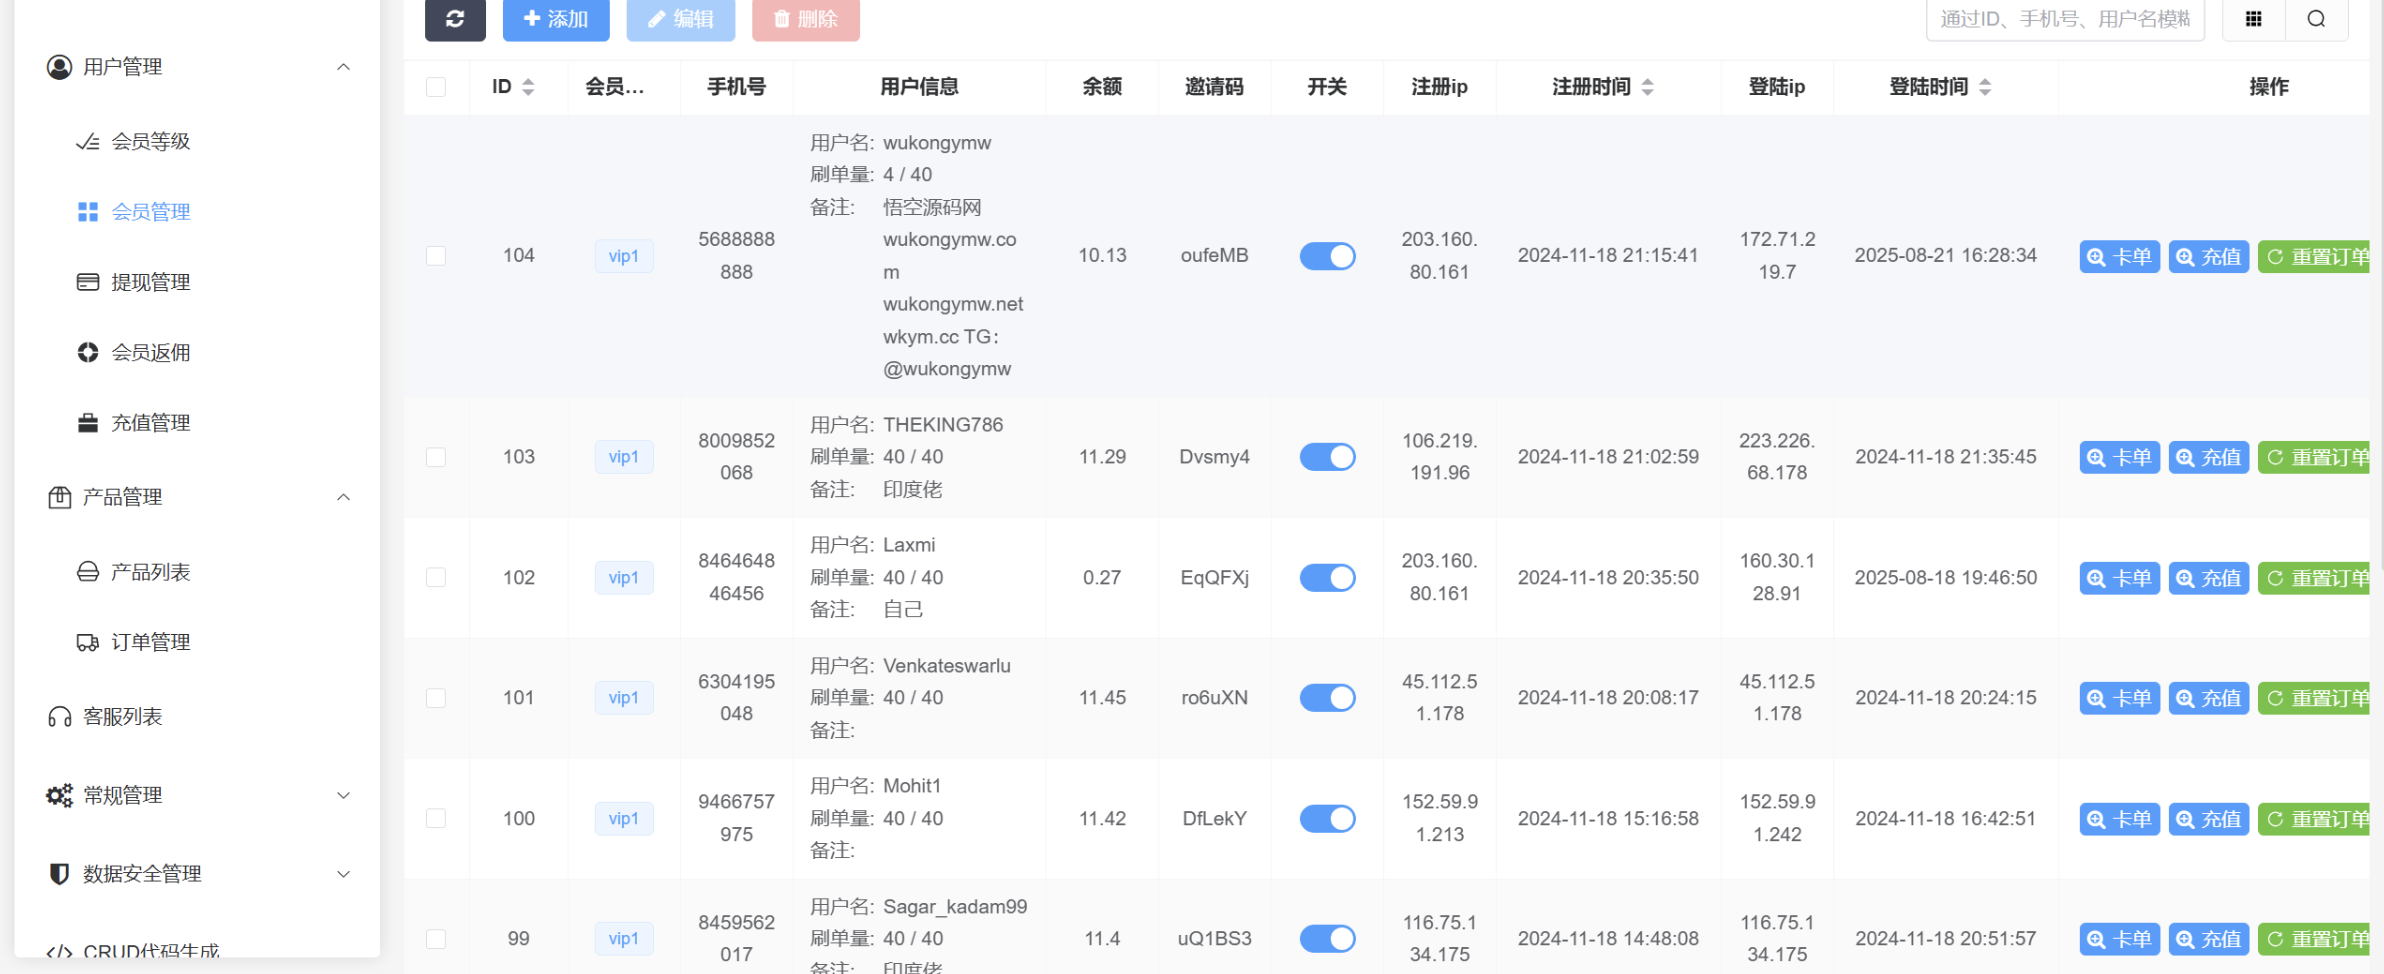Toggle off switch for user wukongymw

click(1327, 256)
